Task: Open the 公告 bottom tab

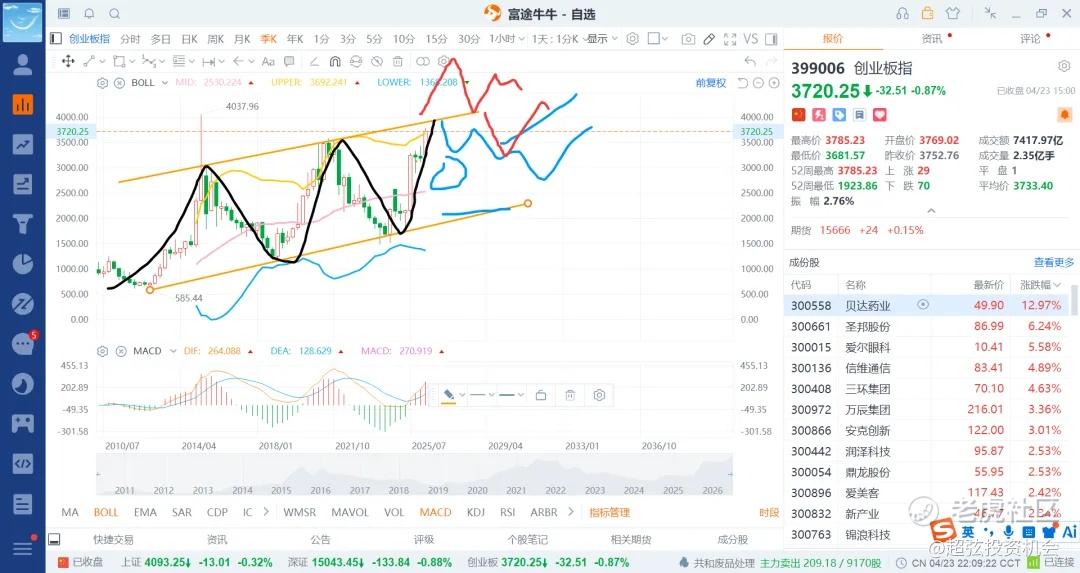Action: (x=320, y=539)
